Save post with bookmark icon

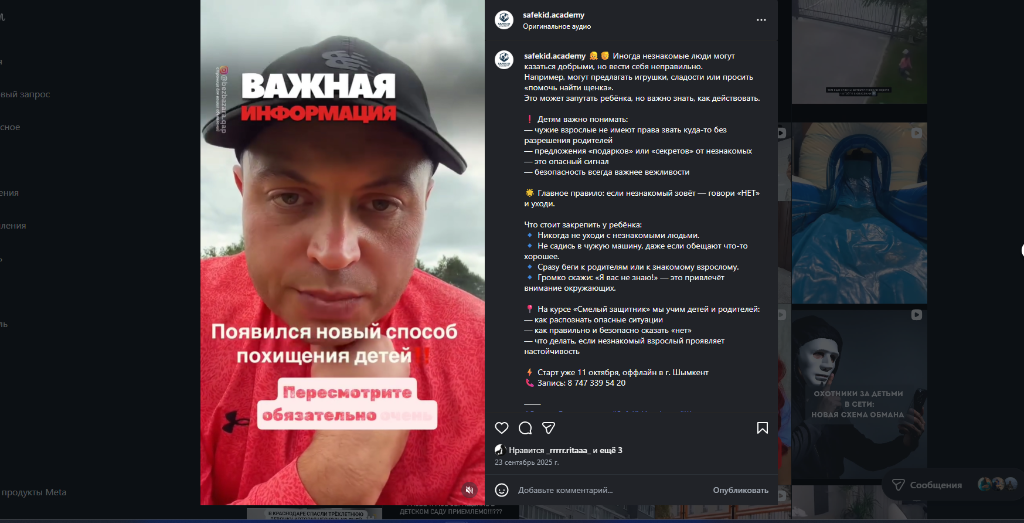point(762,428)
